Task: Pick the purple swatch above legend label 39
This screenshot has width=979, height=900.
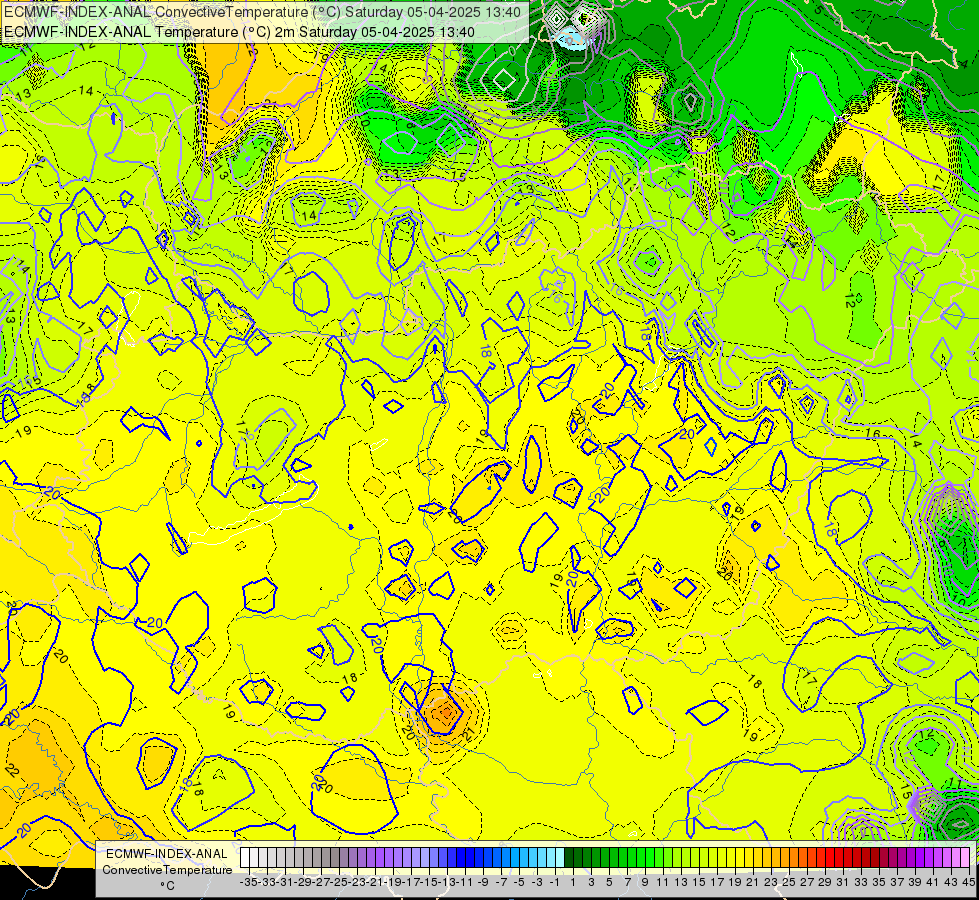Action: [x=910, y=858]
